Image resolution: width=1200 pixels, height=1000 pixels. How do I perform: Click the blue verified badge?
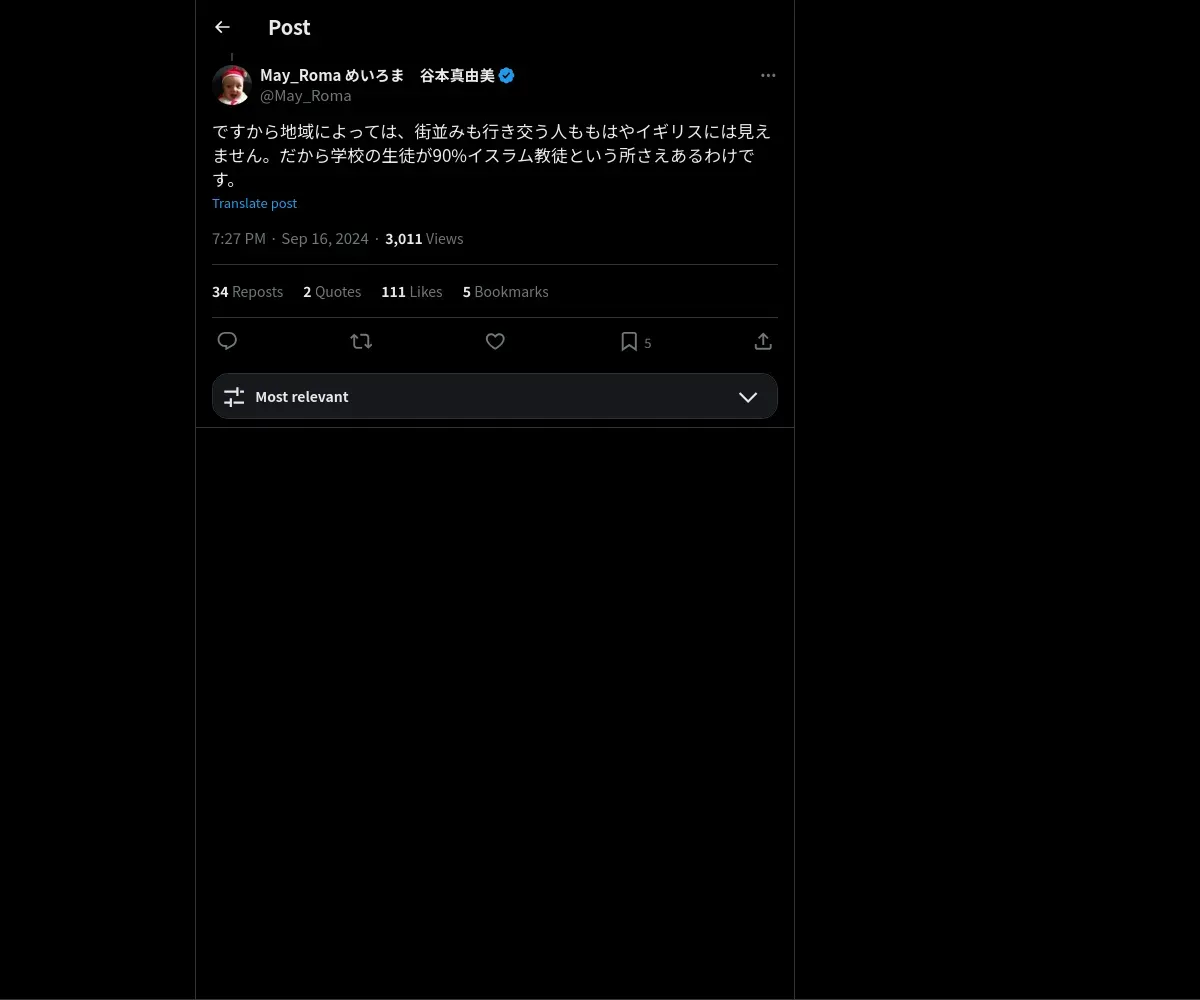coord(507,75)
